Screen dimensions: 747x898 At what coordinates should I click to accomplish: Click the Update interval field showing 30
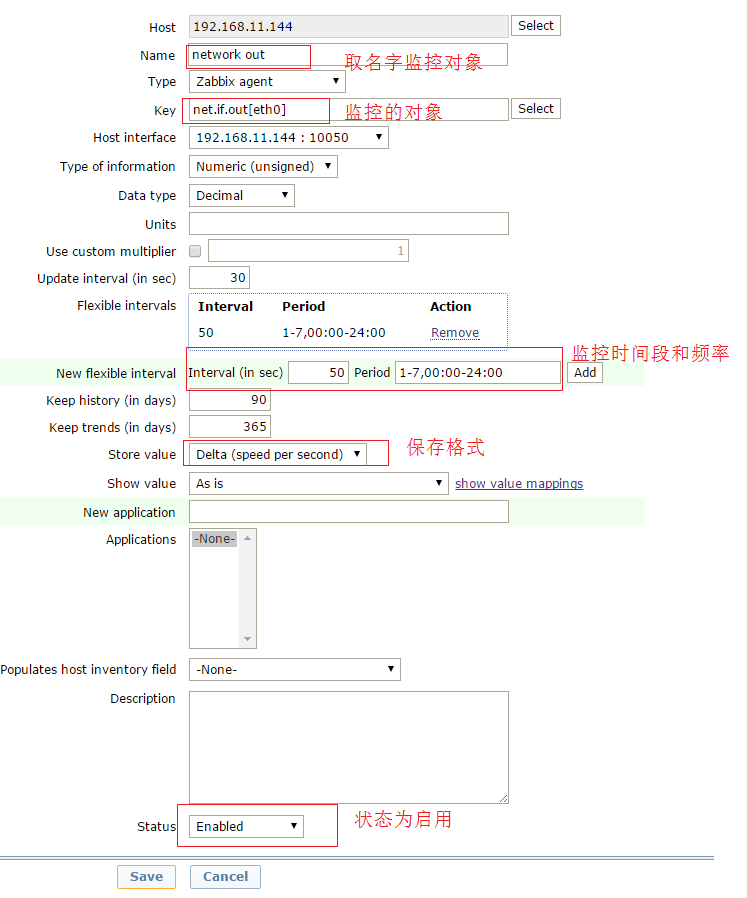[219, 278]
